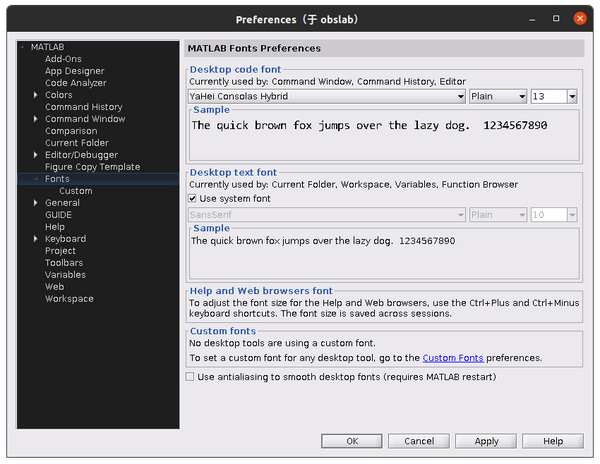Select Colors preferences item

(59, 95)
